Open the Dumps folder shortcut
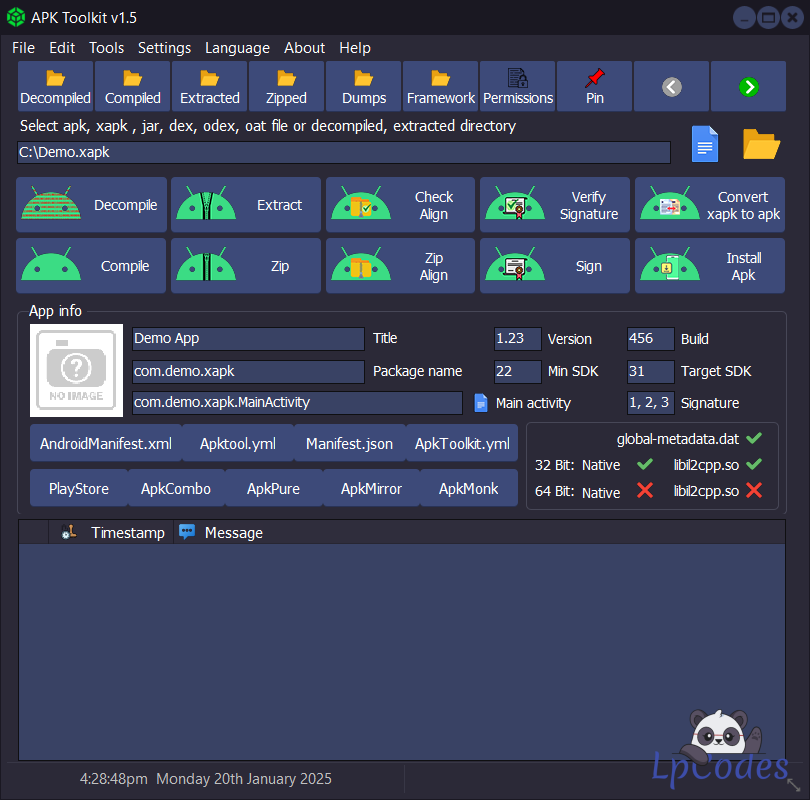Image resolution: width=810 pixels, height=800 pixels. [x=364, y=86]
